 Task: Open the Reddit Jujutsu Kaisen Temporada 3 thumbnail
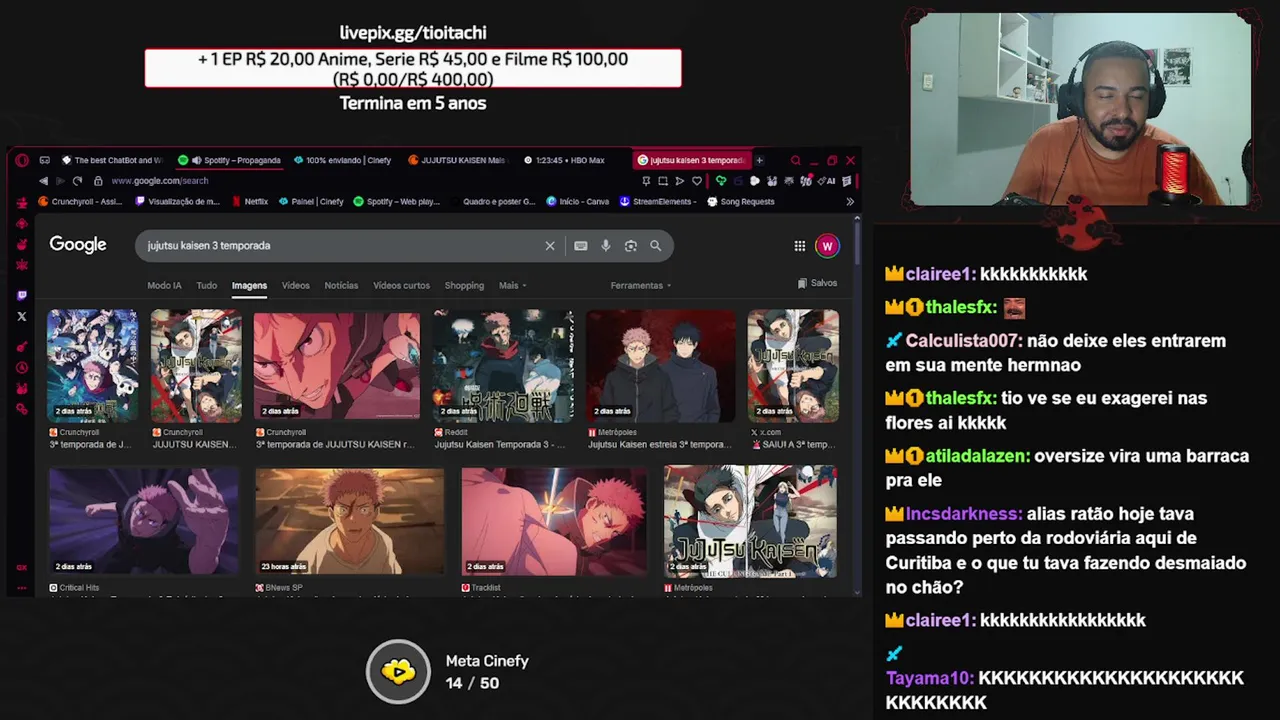[x=503, y=366]
